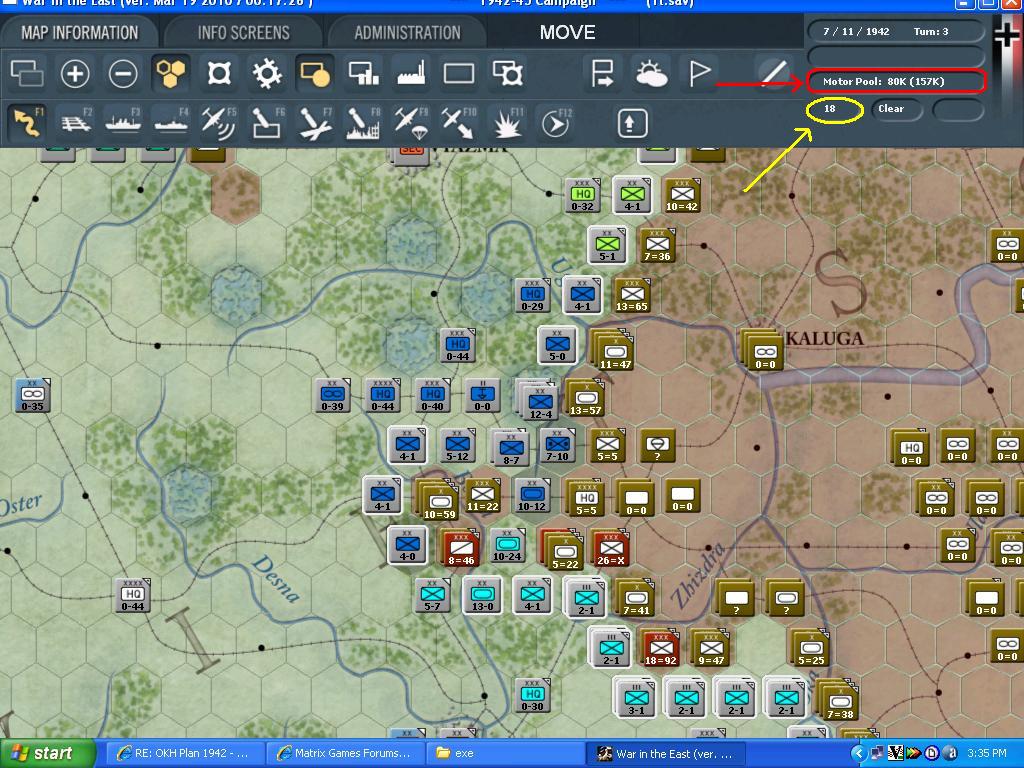Viewport: 1024px width, 768px height.
Task: Click the rectangle-with-gear icon
Action: point(507,73)
